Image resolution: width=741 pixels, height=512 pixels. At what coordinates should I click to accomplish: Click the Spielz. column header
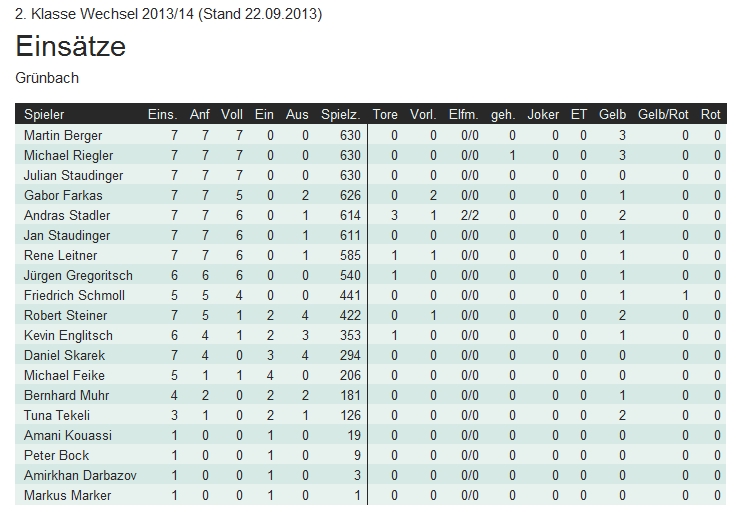tap(340, 115)
